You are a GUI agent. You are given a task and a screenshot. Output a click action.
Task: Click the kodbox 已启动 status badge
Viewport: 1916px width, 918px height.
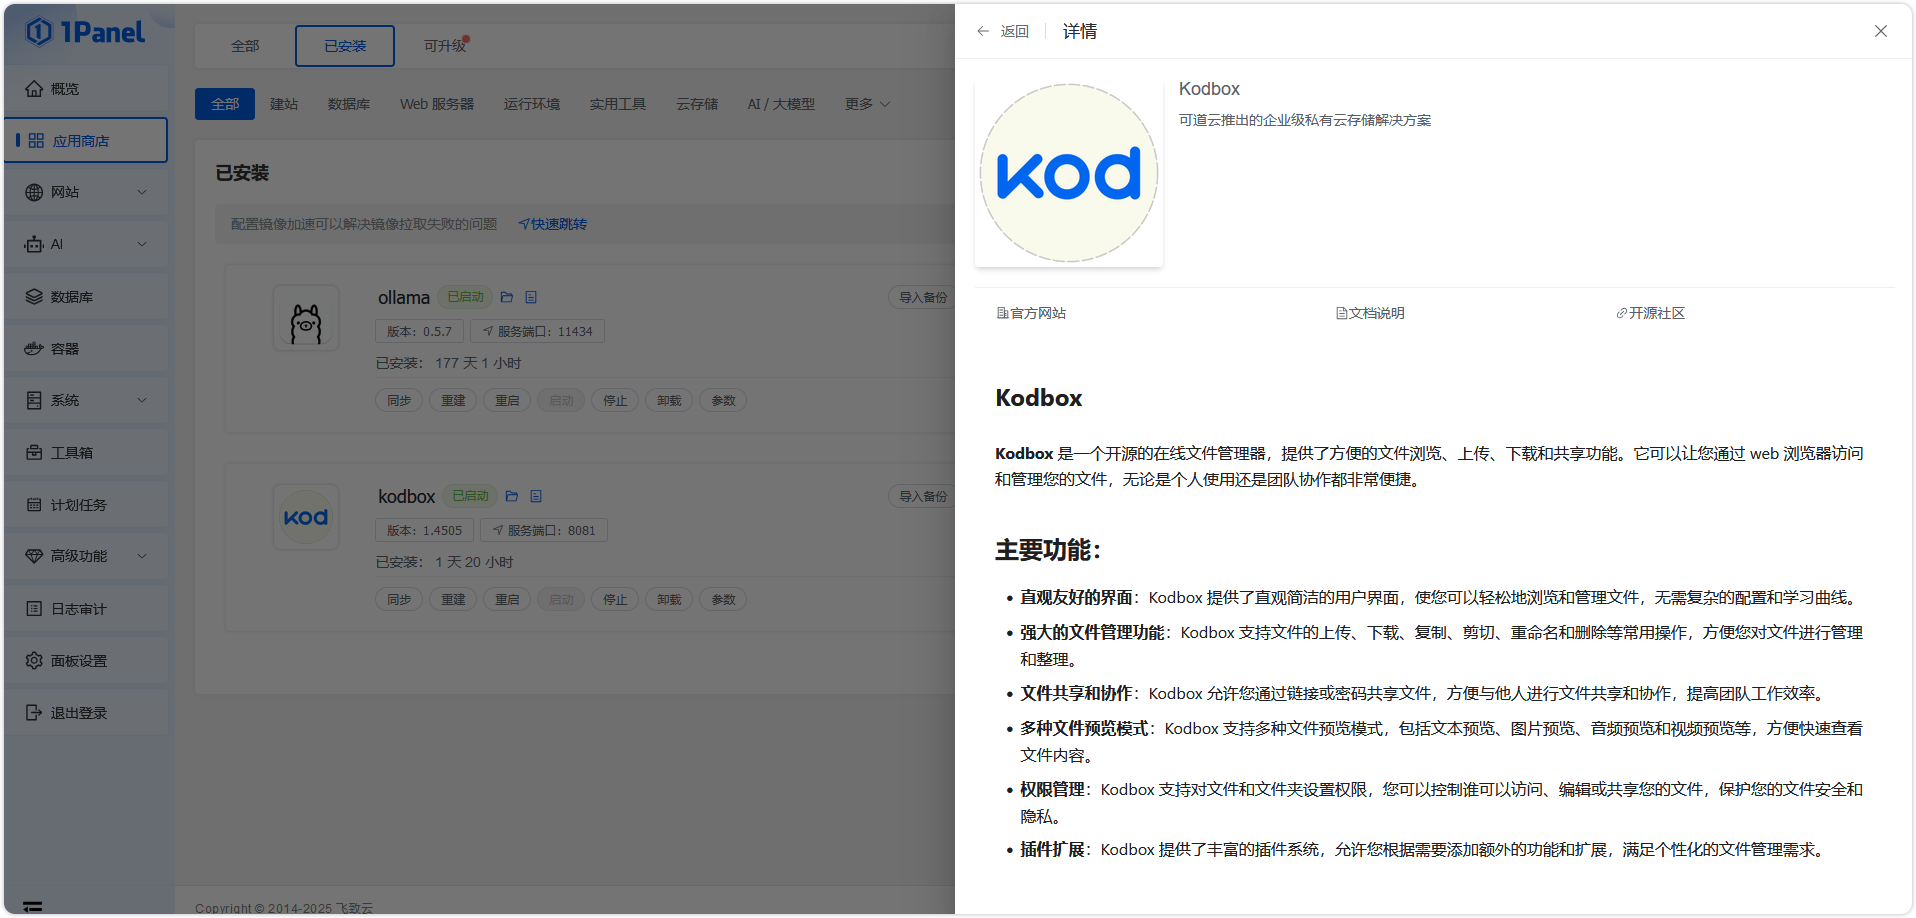(x=470, y=496)
